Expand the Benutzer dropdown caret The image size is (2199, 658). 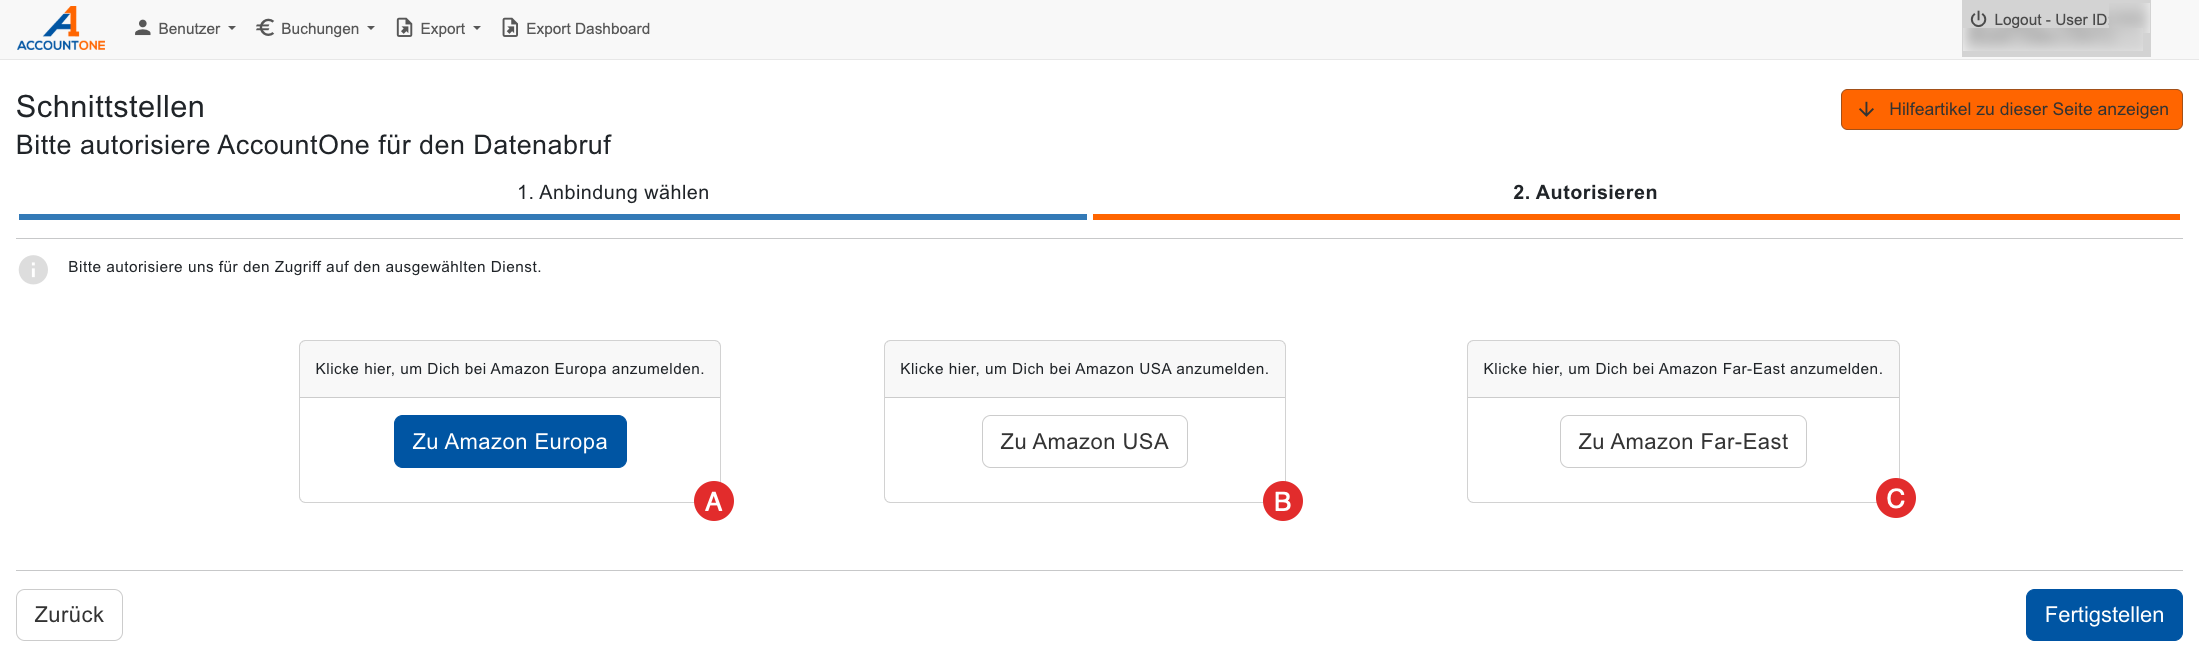click(x=232, y=29)
